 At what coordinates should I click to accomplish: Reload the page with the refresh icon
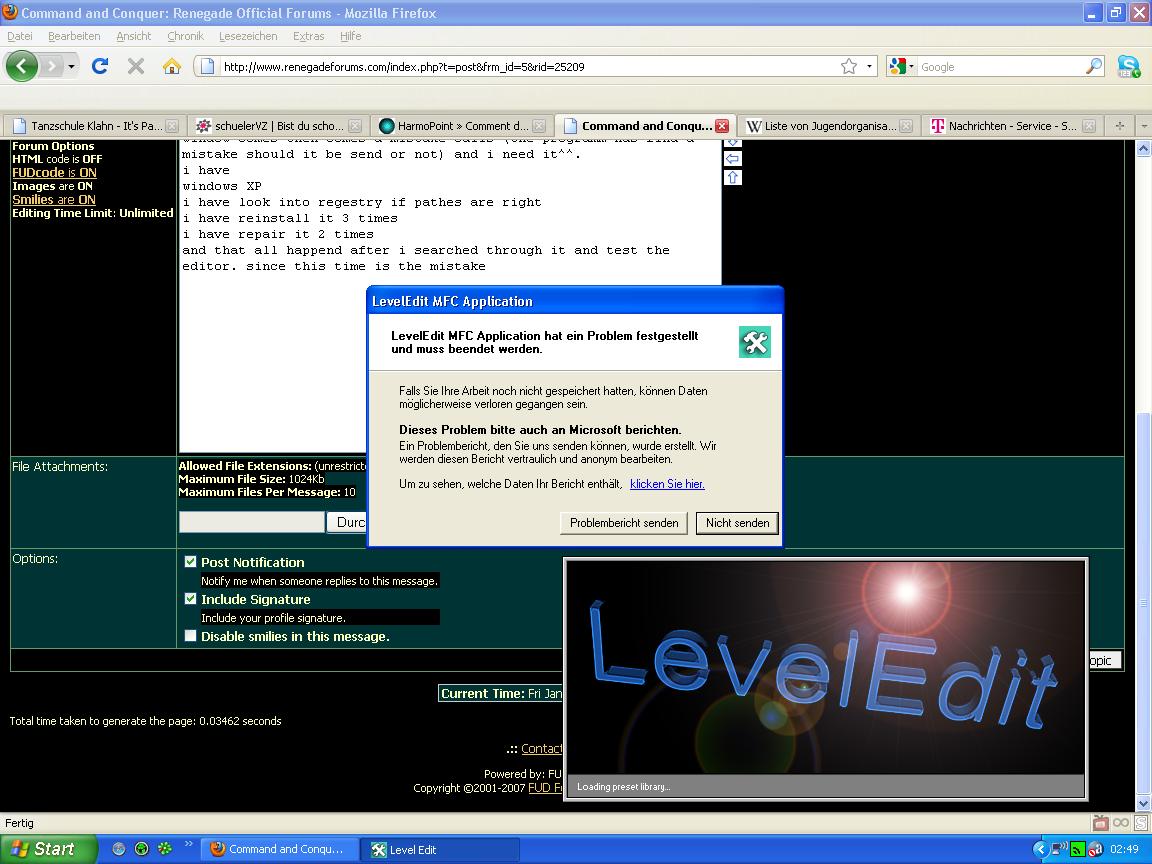[99, 66]
